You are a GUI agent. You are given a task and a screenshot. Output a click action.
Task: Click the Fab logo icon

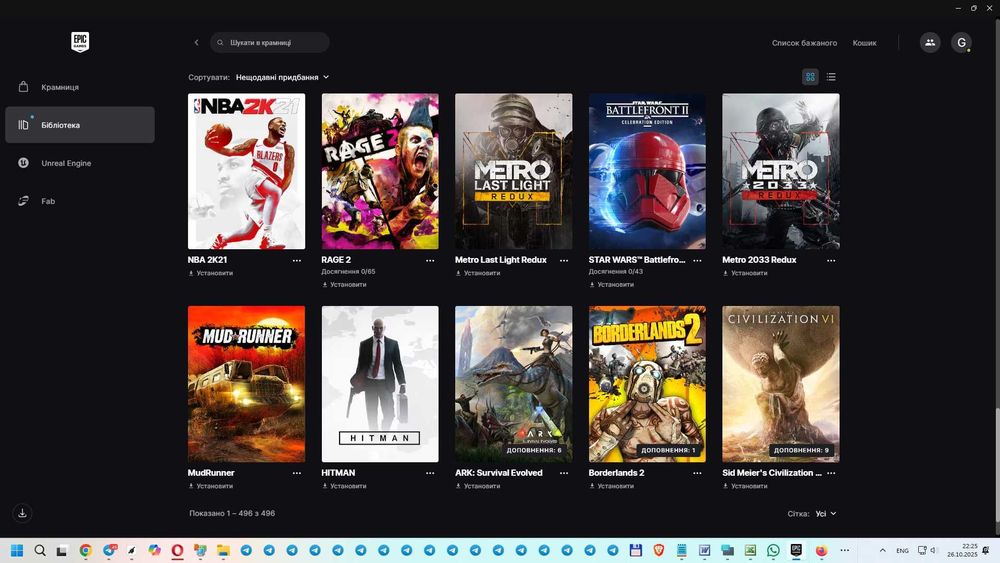pos(24,201)
